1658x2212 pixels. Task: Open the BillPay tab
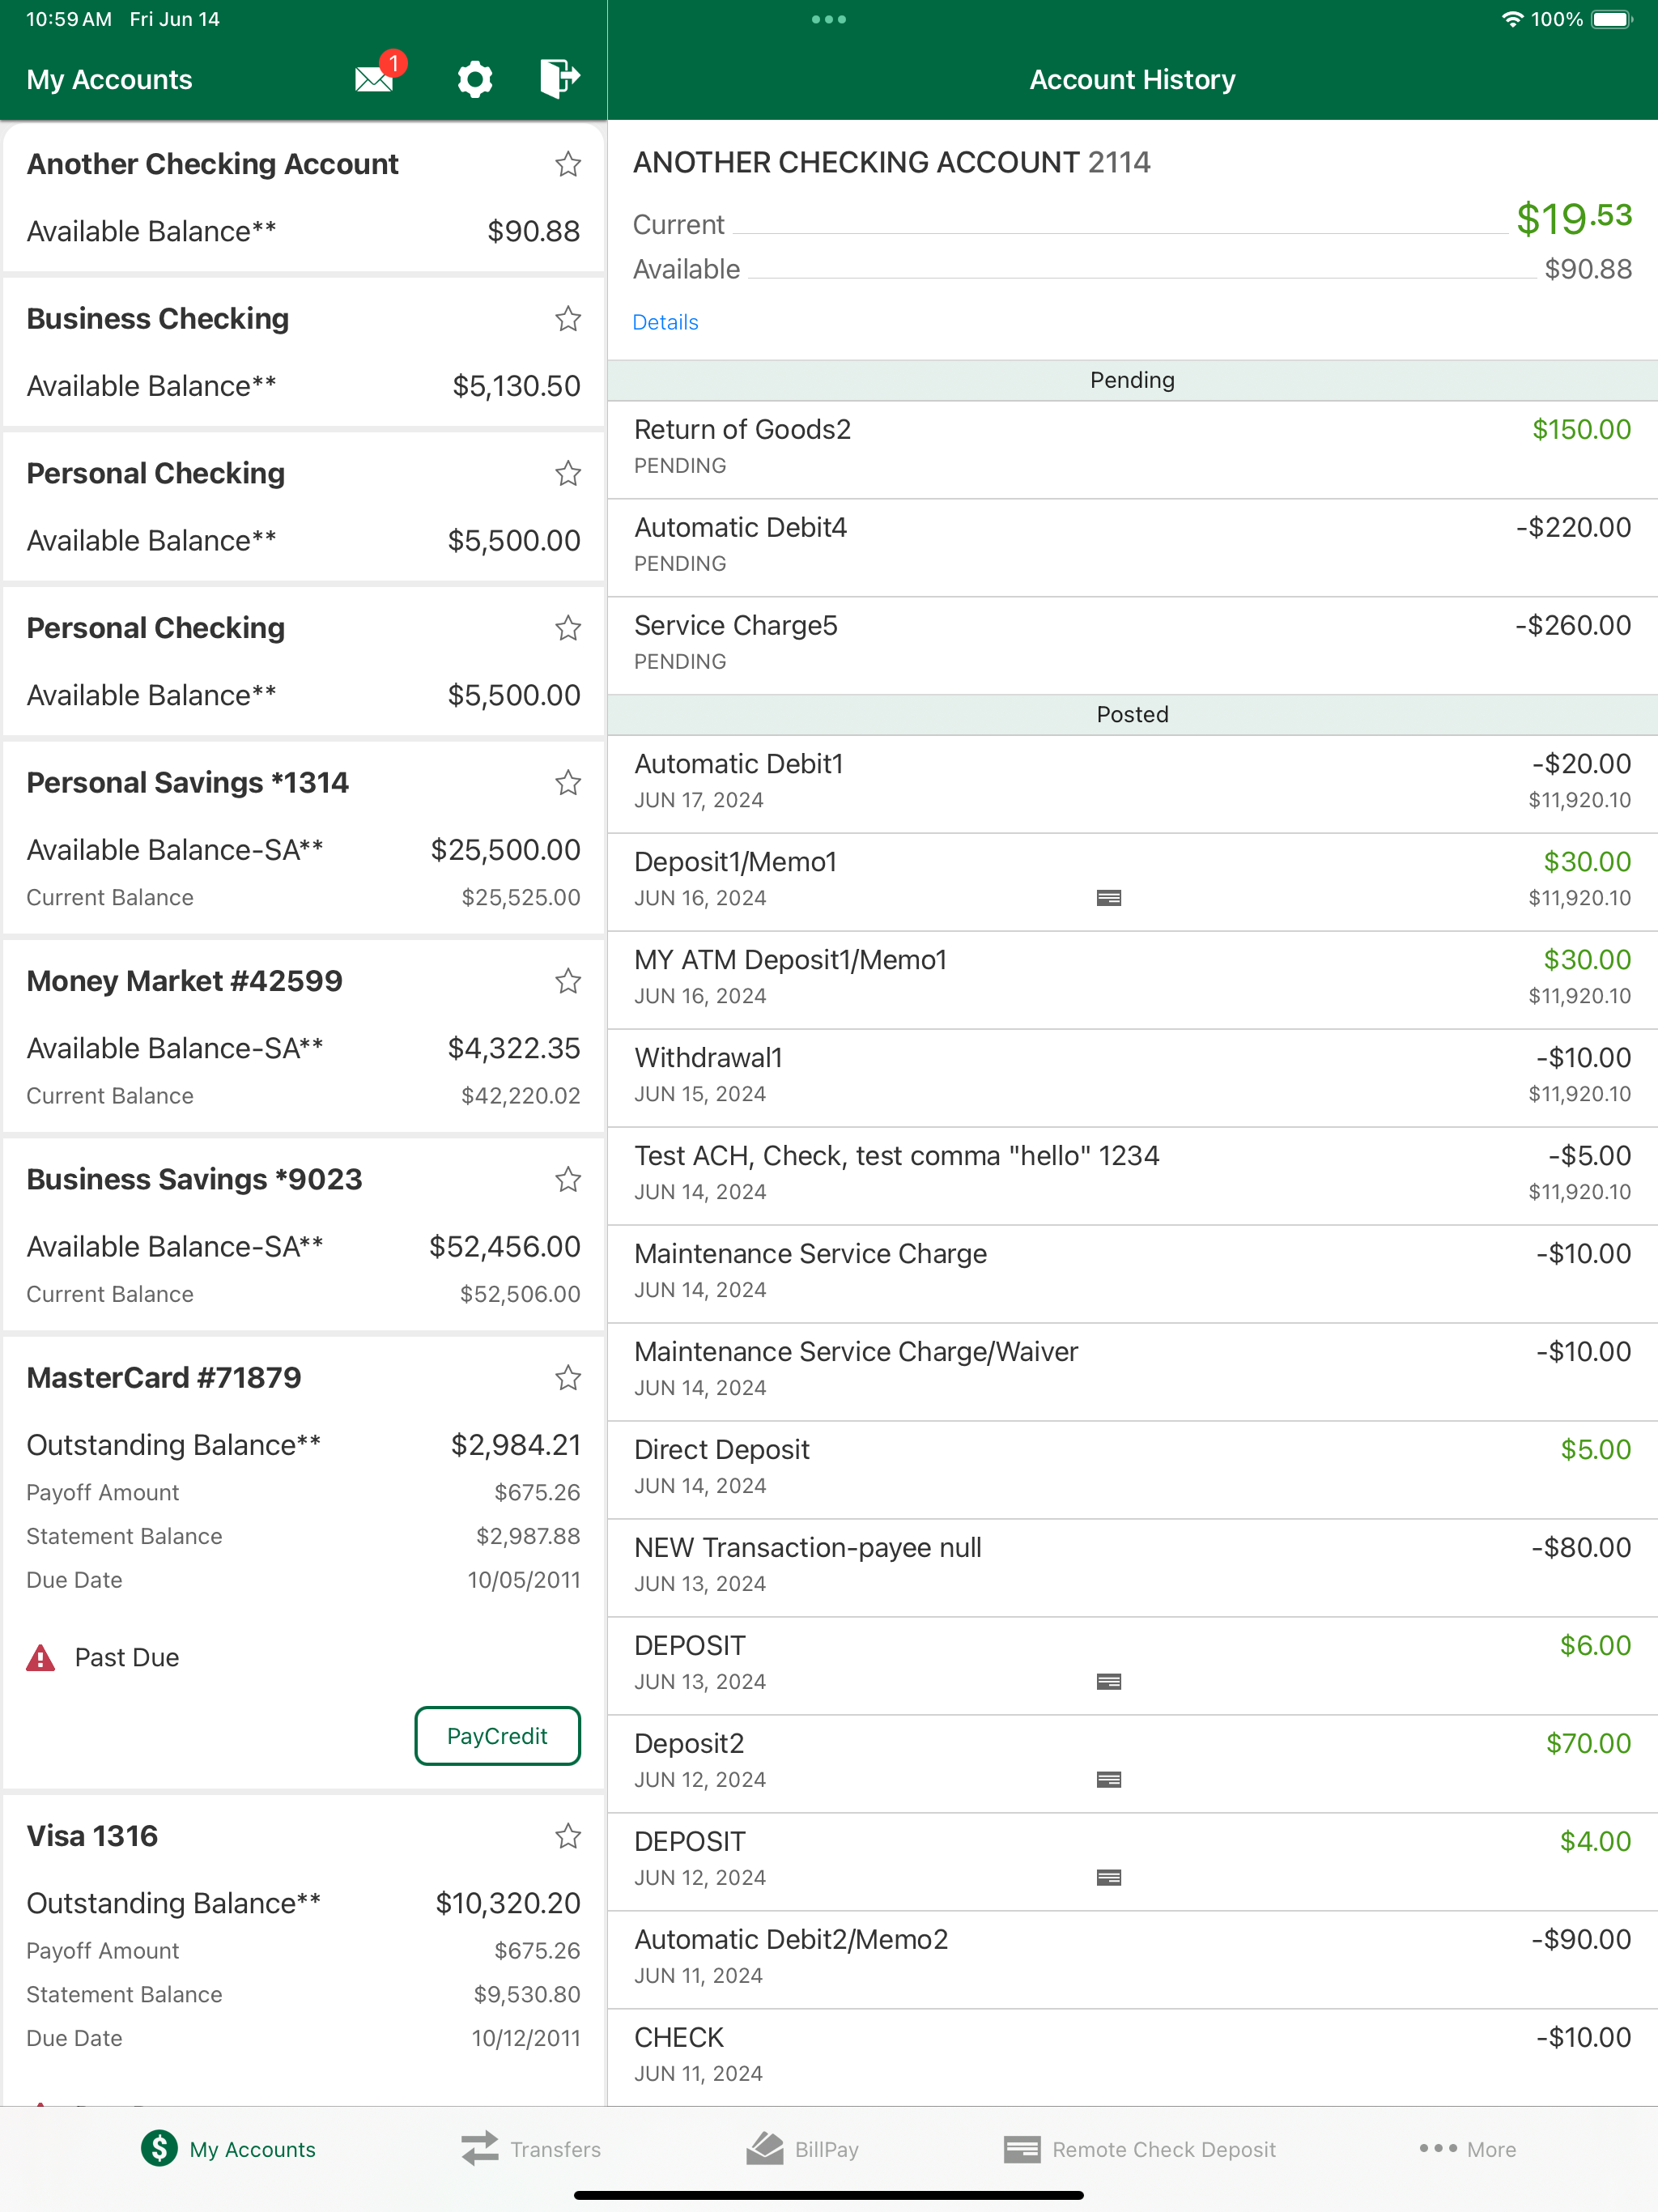(x=803, y=2149)
